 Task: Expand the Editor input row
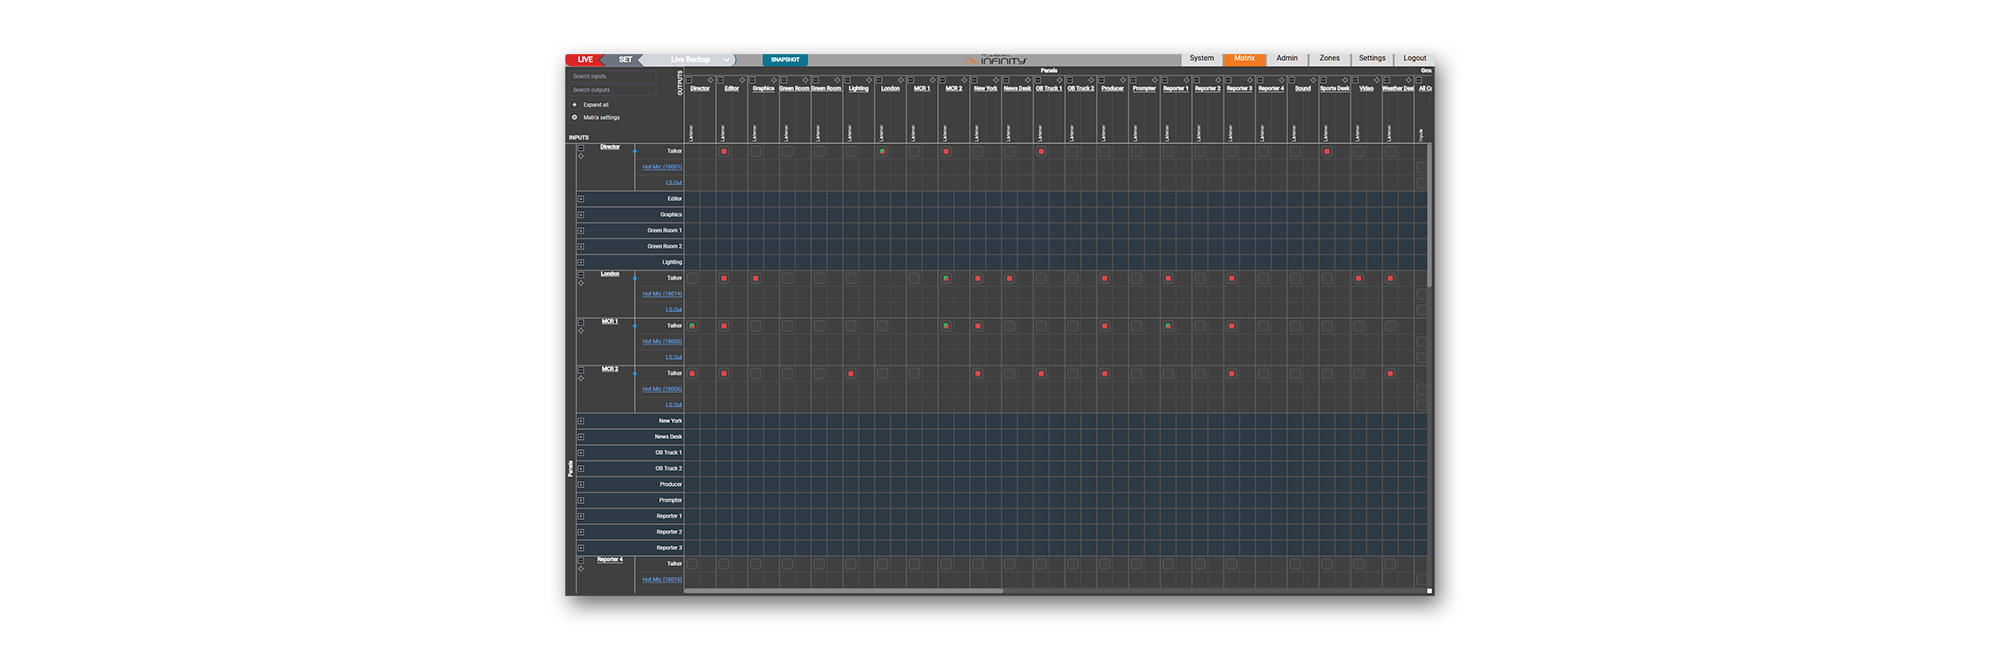coord(581,199)
